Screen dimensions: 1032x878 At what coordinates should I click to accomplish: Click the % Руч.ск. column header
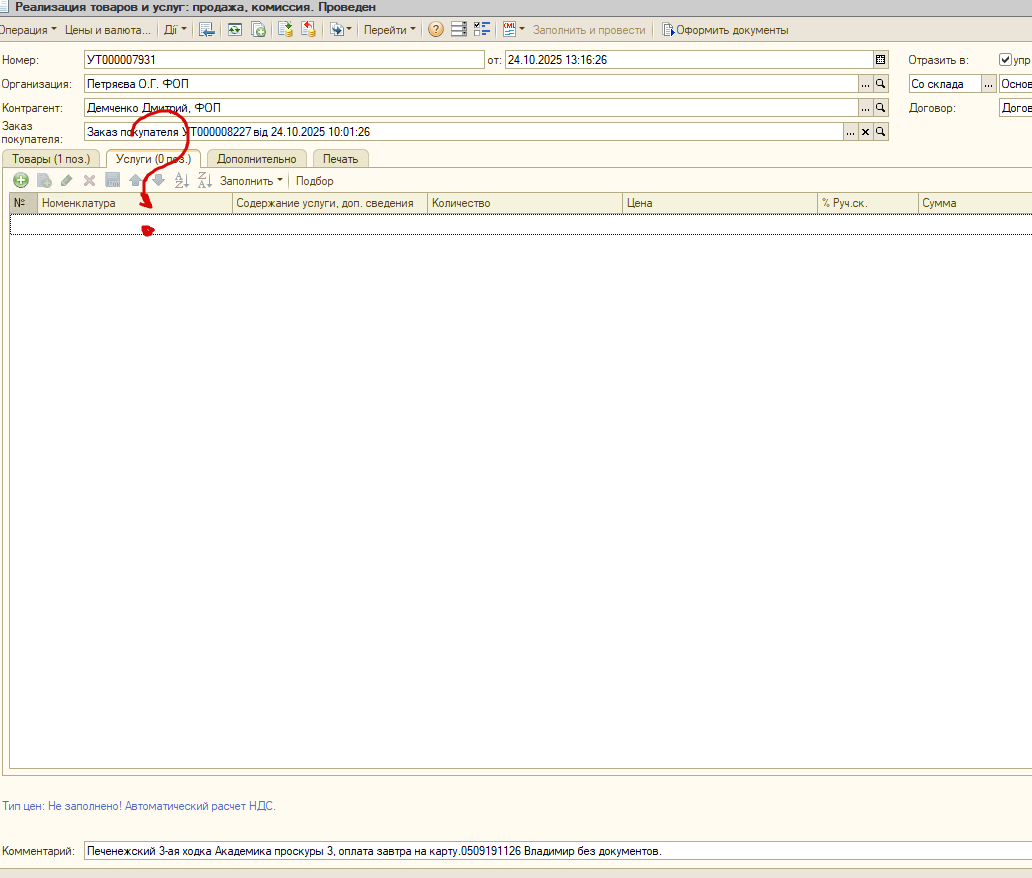pyautogui.click(x=867, y=203)
